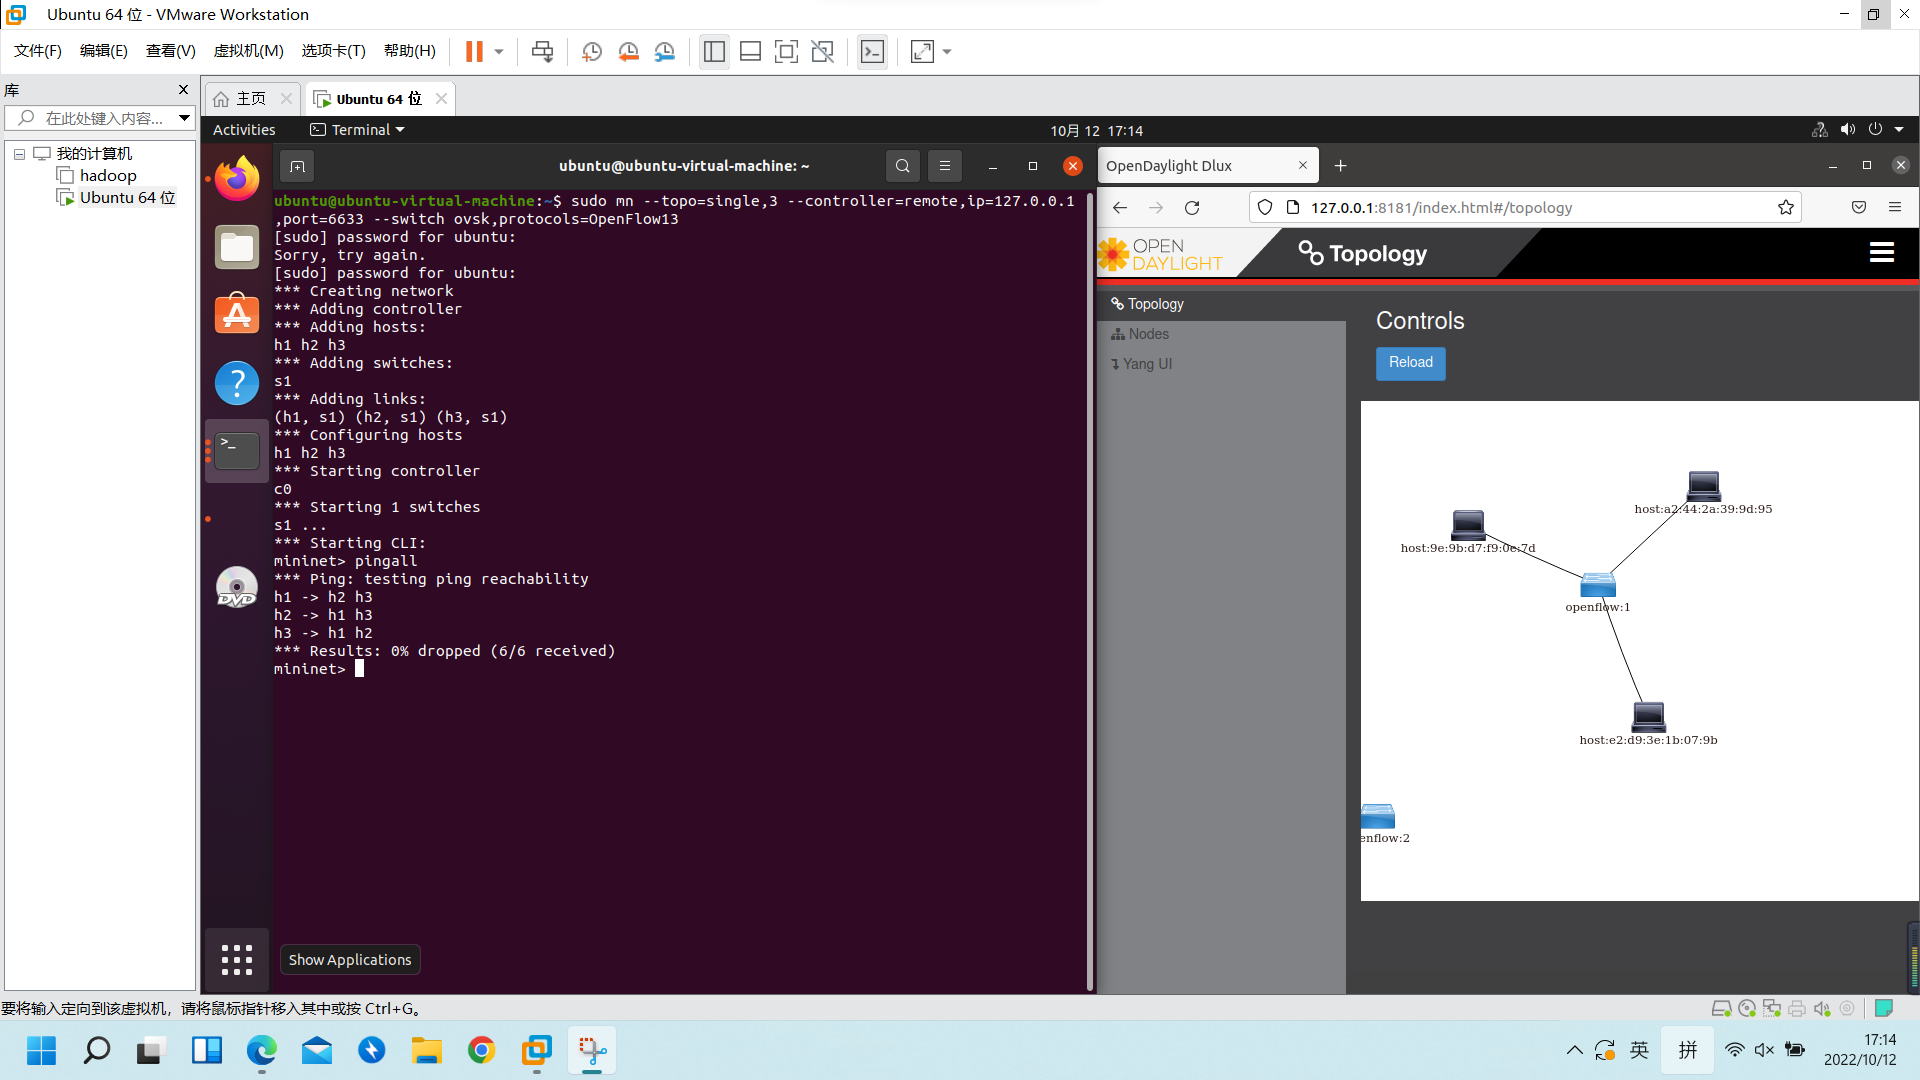Toggle VMware full screen mode icon
The height and width of the screenshot is (1080, 1920).
pyautogui.click(x=786, y=52)
